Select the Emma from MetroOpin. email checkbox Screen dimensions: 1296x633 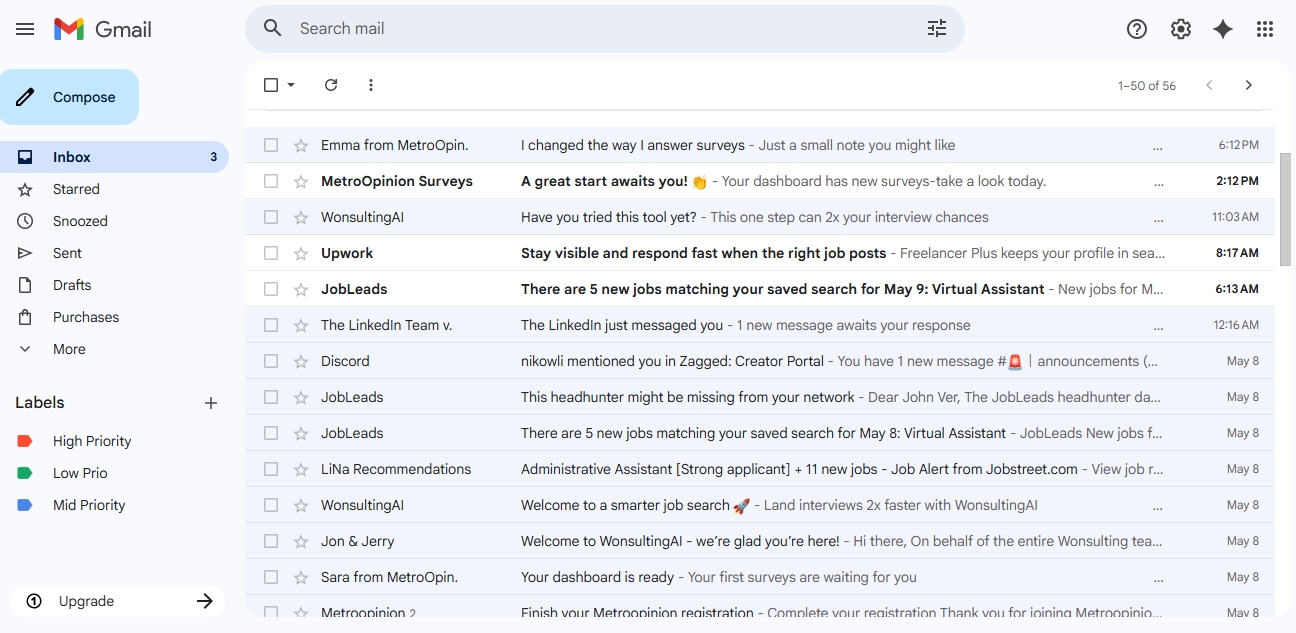tap(271, 145)
